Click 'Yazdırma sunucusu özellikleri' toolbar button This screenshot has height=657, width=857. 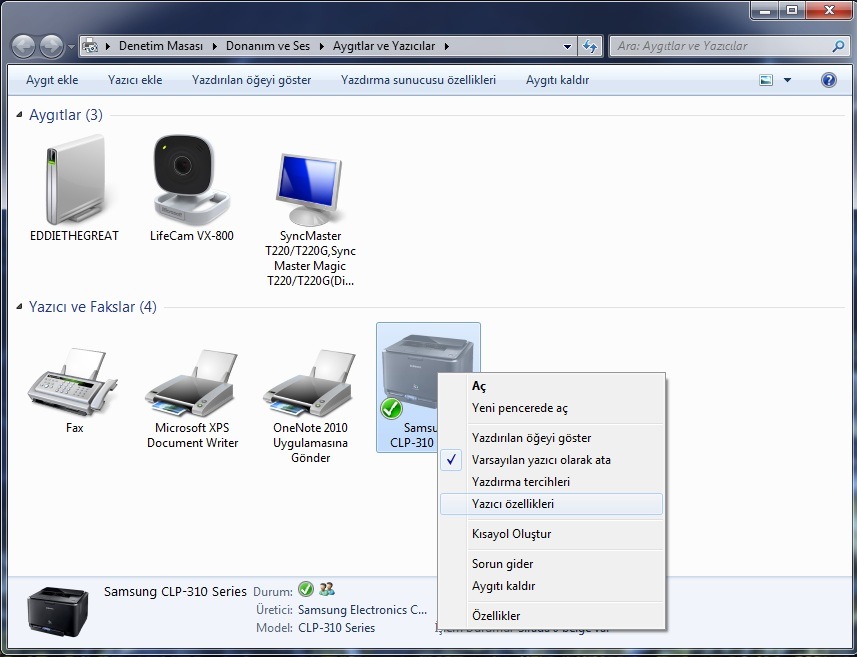coord(418,80)
